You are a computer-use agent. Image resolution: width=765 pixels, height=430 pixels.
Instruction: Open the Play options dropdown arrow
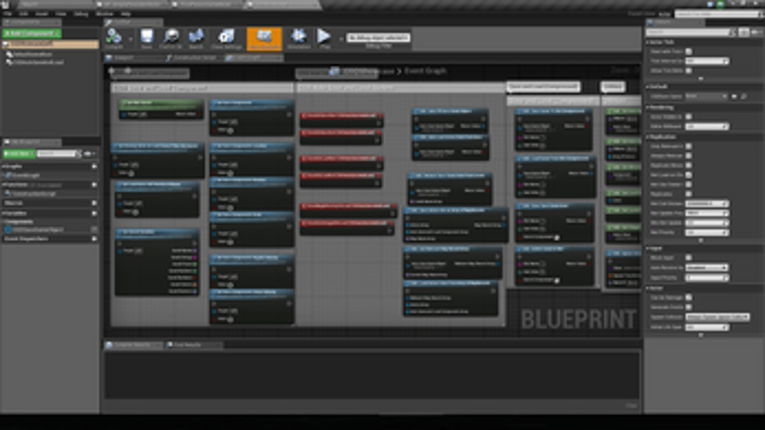tap(341, 39)
